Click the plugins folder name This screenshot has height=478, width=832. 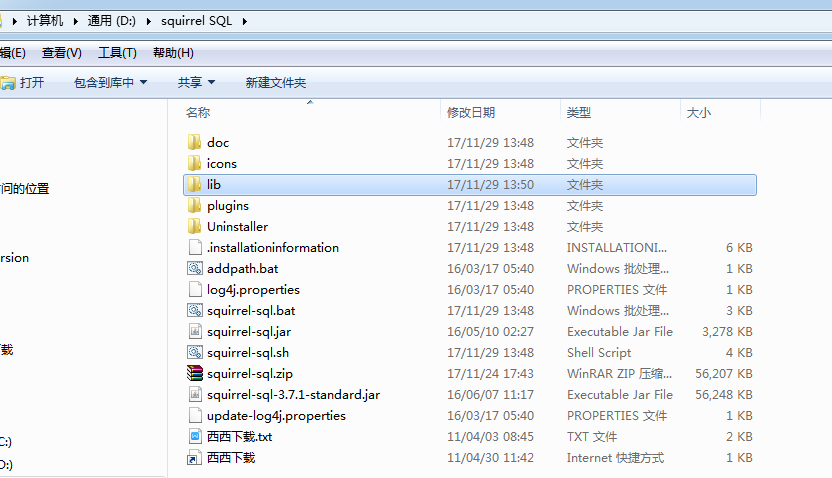228,206
